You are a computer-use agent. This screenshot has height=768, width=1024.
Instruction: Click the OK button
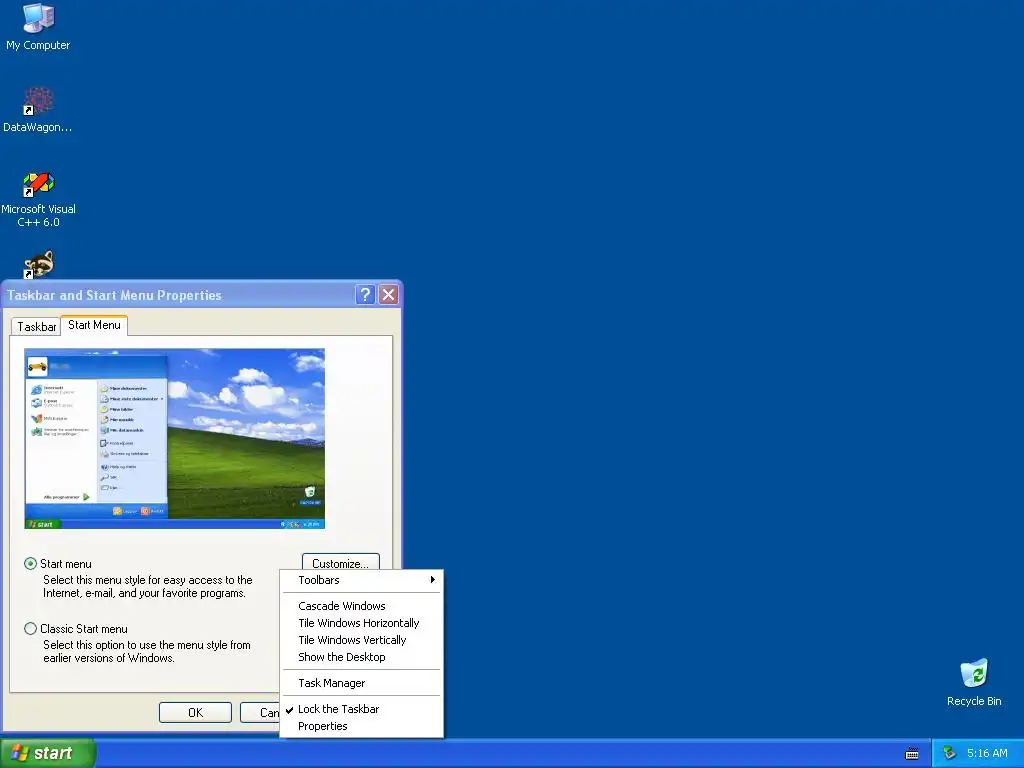[195, 712]
